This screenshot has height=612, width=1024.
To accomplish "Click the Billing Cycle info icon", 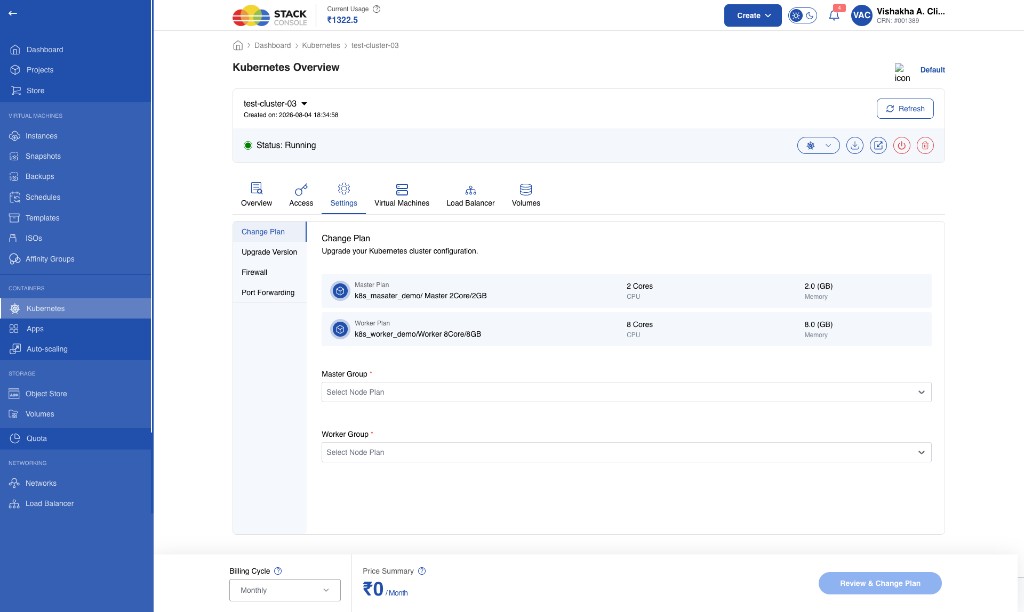I will (x=278, y=571).
